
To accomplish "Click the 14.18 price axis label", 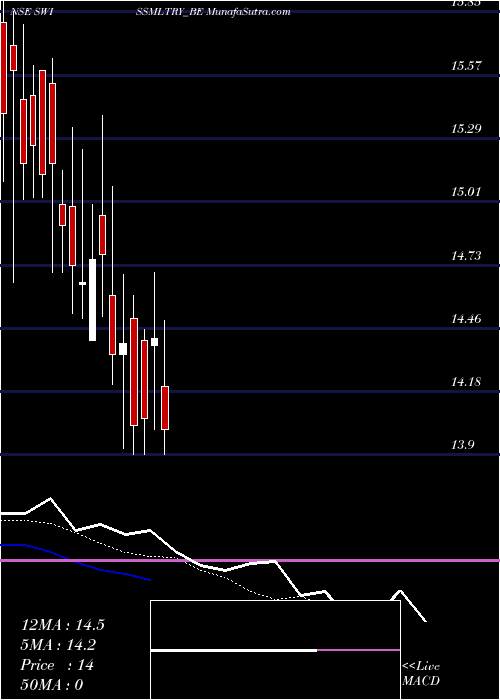I will point(466,382).
